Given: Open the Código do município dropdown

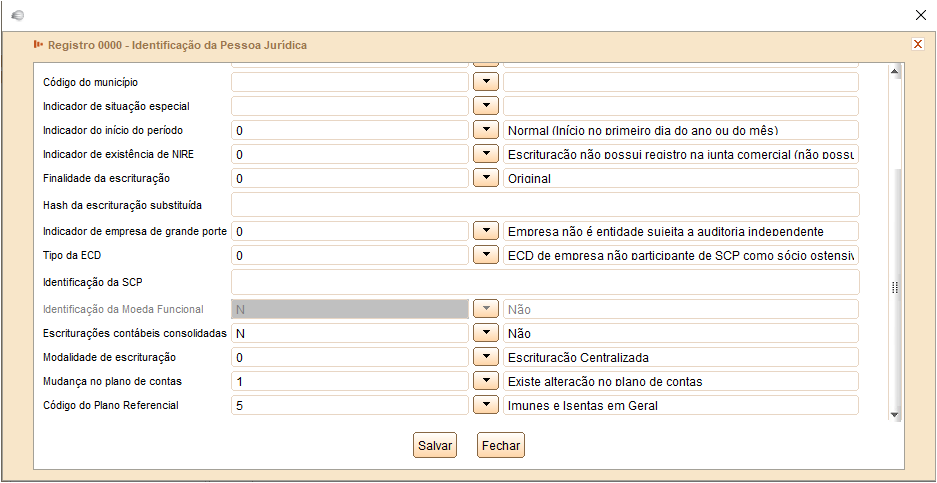Looking at the screenshot, I should point(485,81).
